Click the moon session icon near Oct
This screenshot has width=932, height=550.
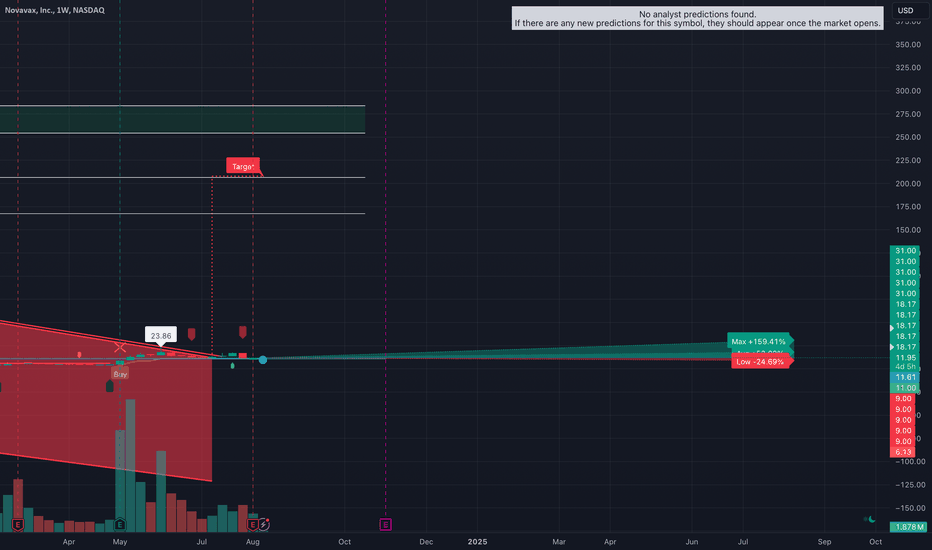(872, 519)
